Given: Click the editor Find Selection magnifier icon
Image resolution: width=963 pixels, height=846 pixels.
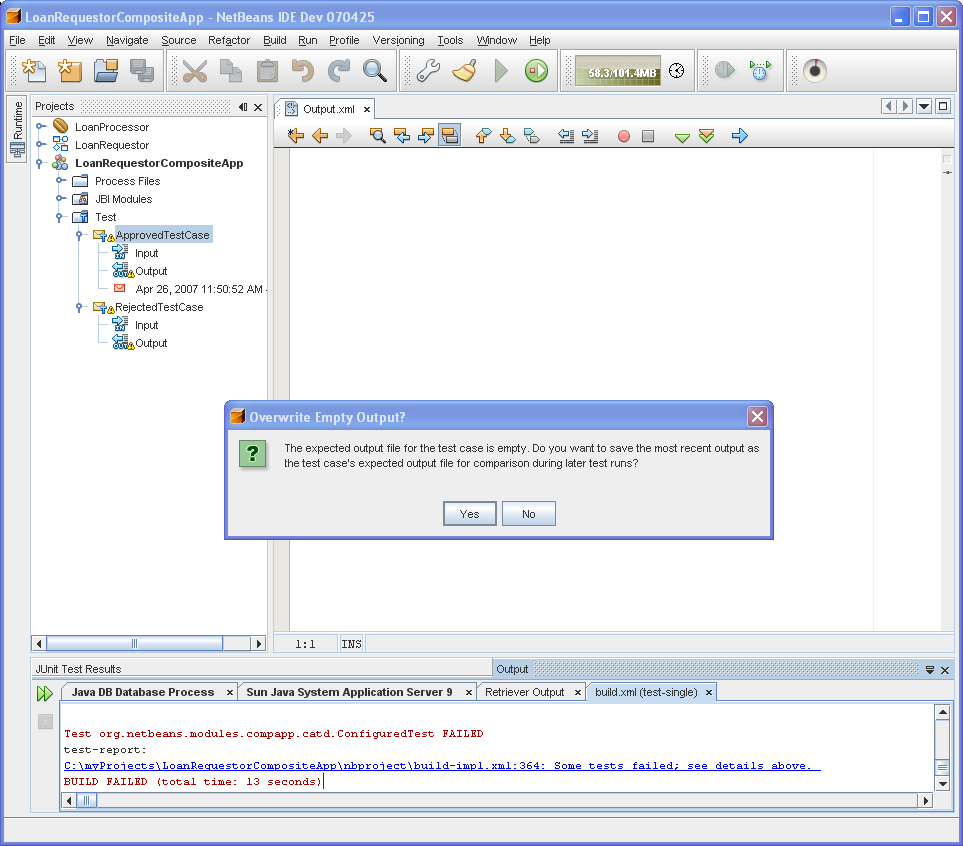Looking at the screenshot, I should pos(378,135).
